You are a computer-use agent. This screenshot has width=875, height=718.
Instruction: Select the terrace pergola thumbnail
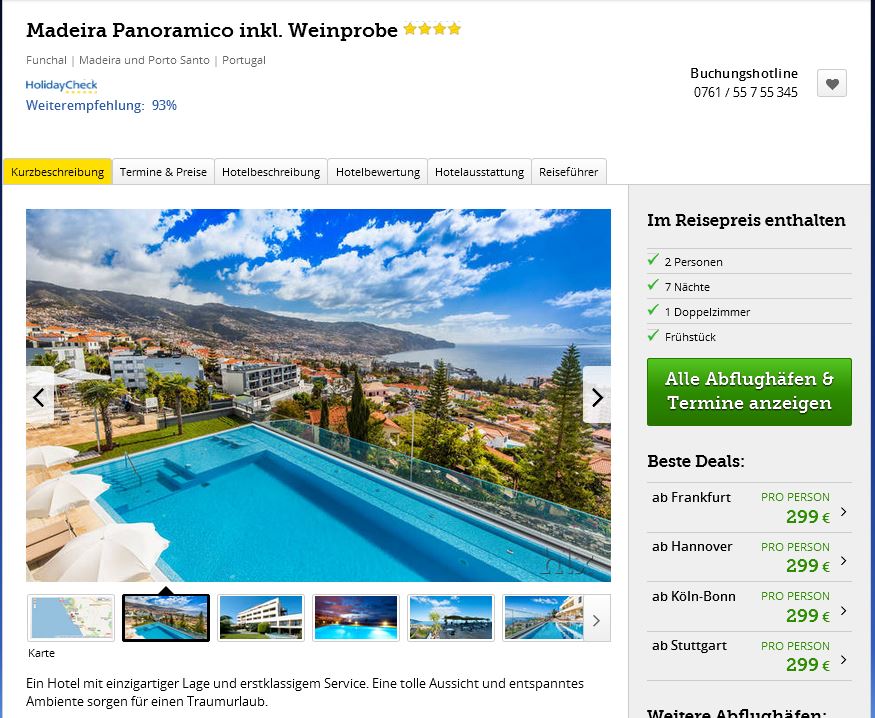coord(451,618)
